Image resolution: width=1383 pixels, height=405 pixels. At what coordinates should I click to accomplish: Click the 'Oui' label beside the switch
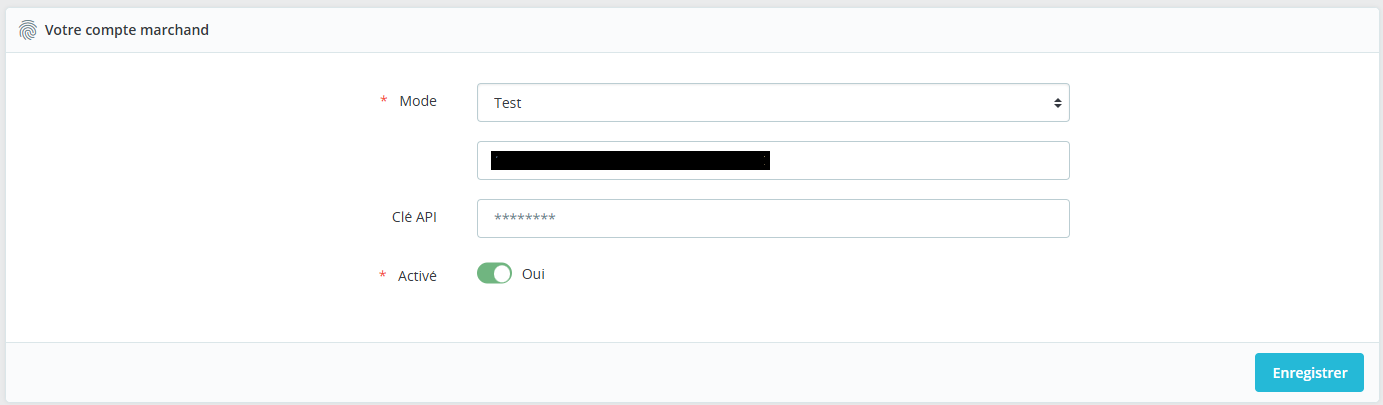533,274
